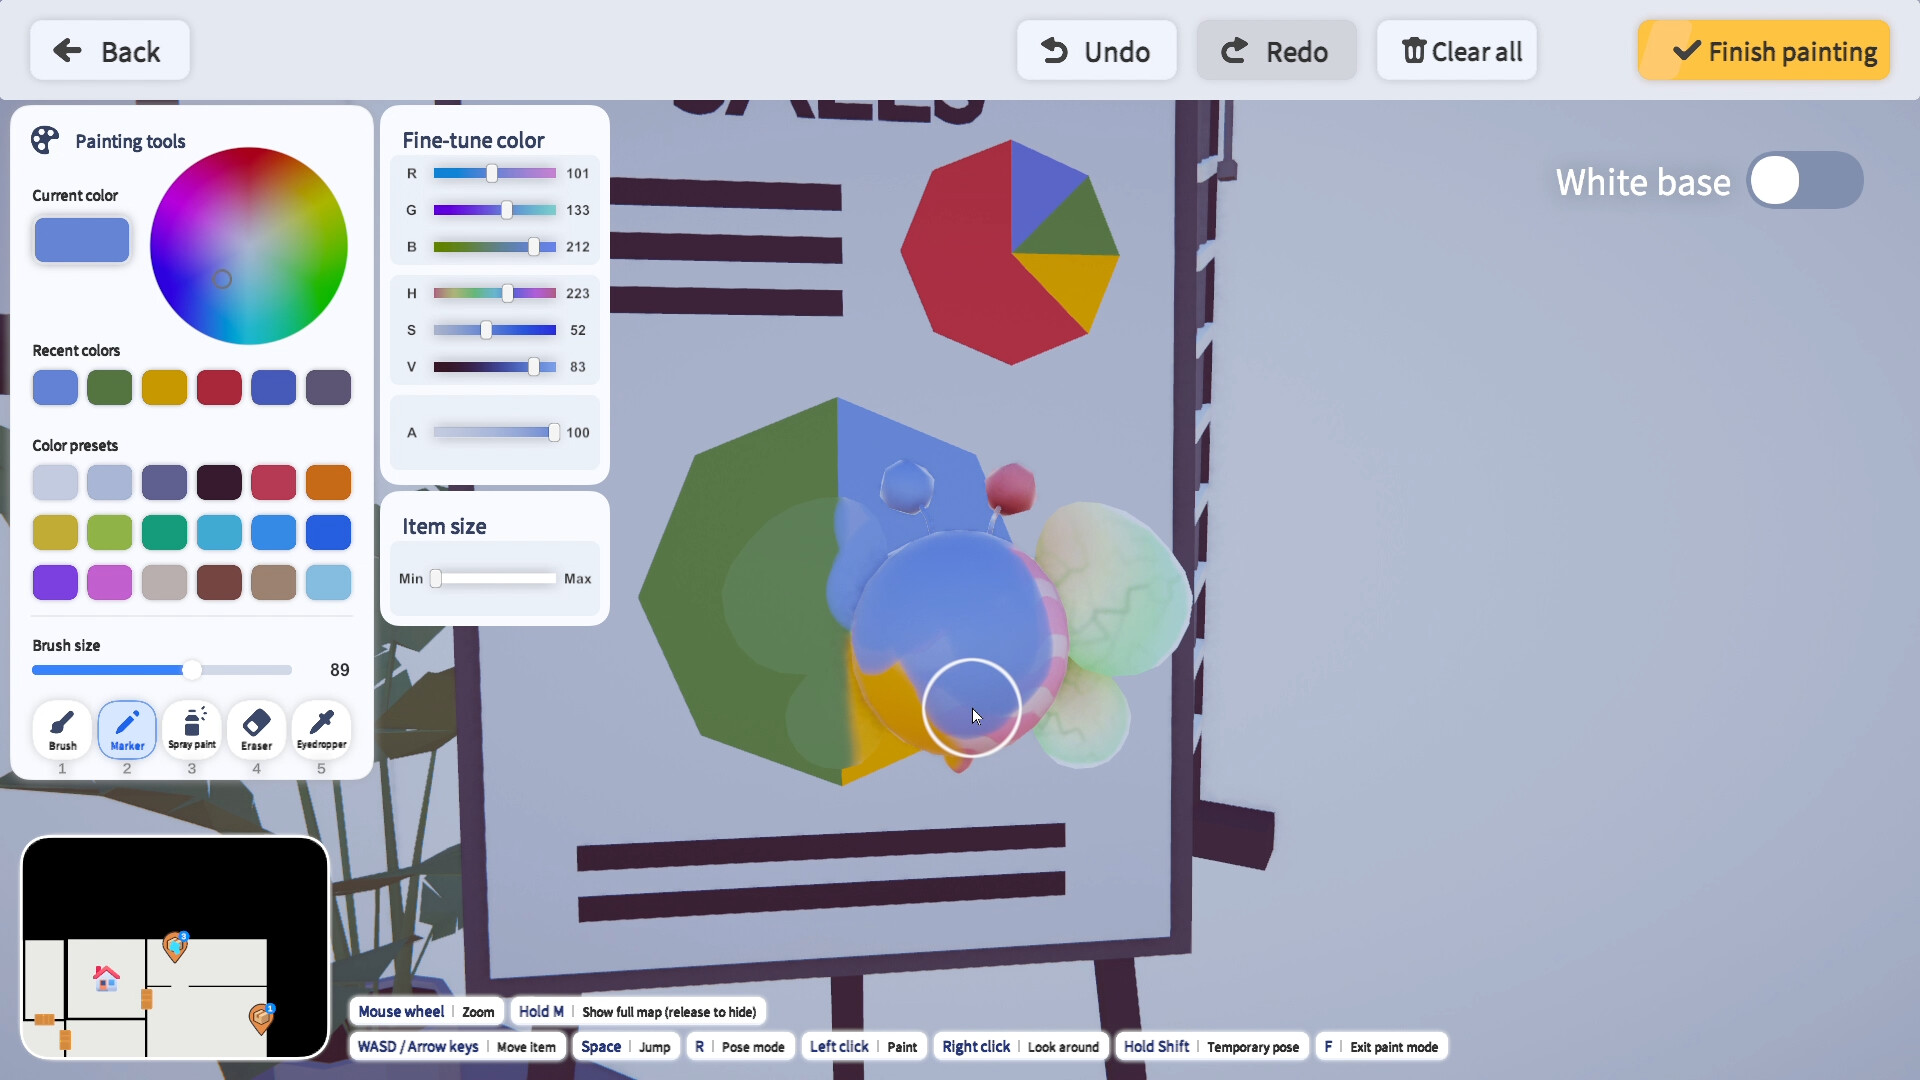The height and width of the screenshot is (1080, 1920).
Task: Click the minimap thumbnail
Action: [175, 948]
